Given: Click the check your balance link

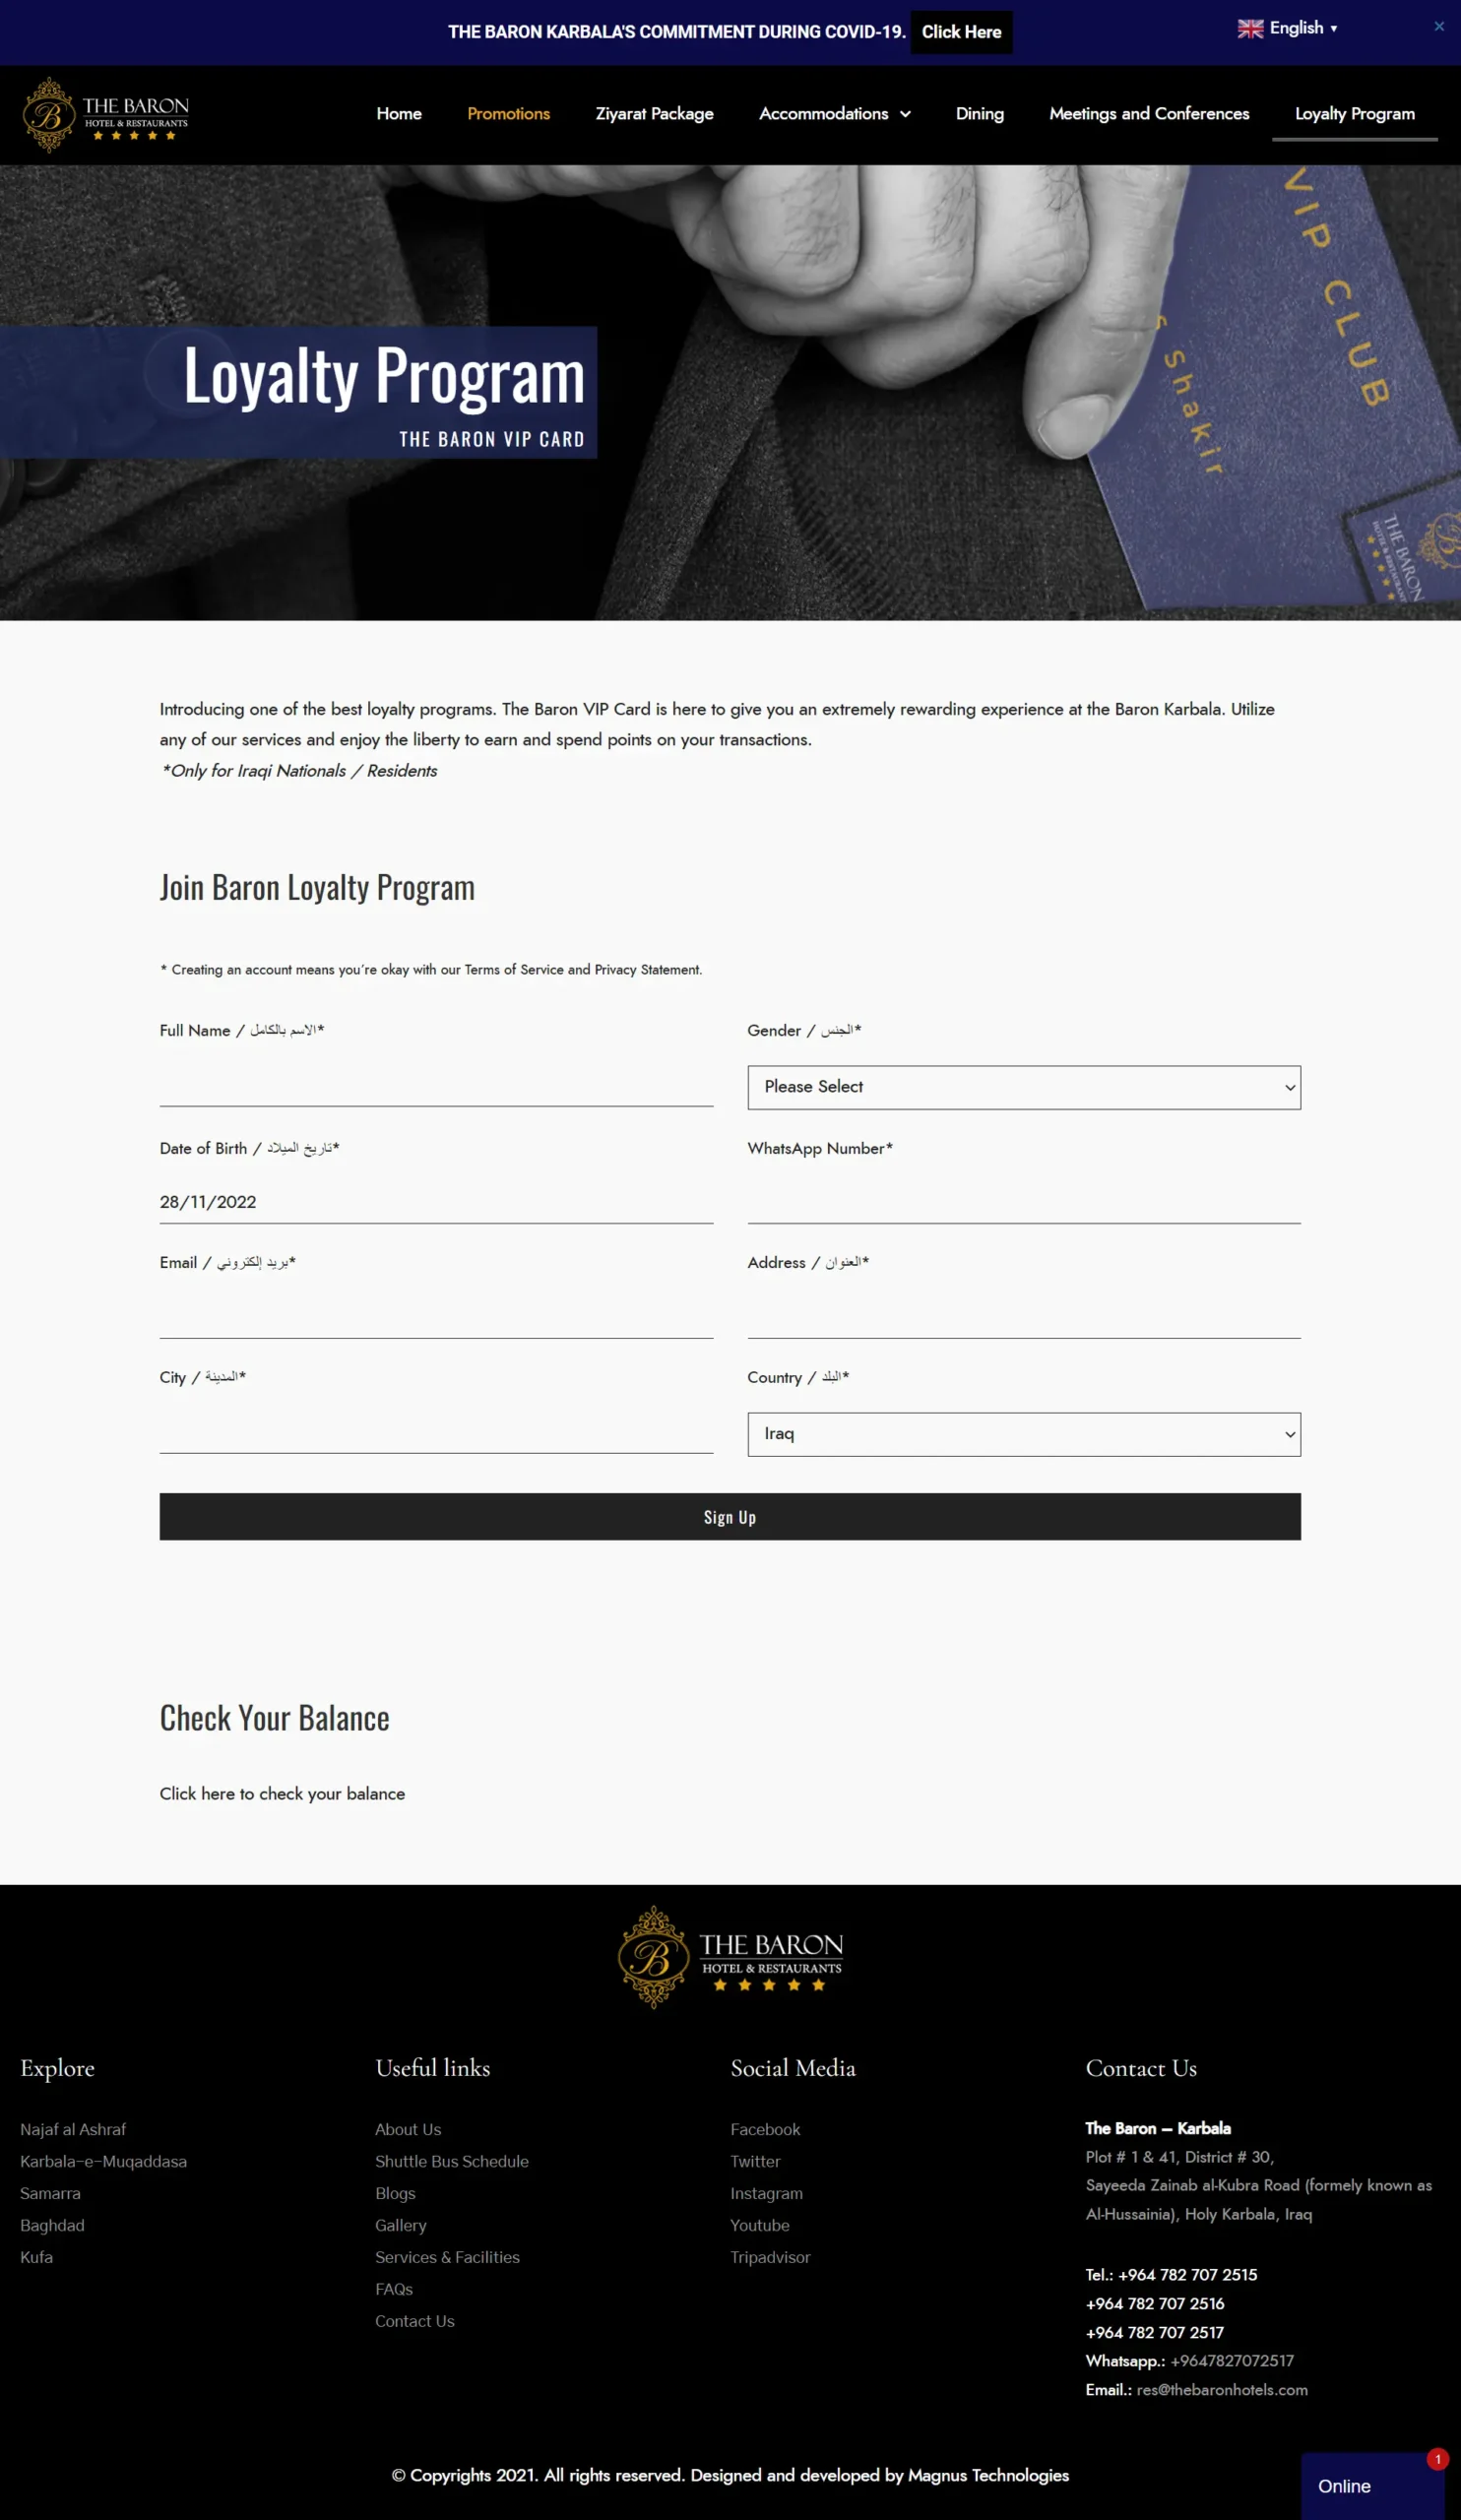Looking at the screenshot, I should pyautogui.click(x=282, y=1793).
